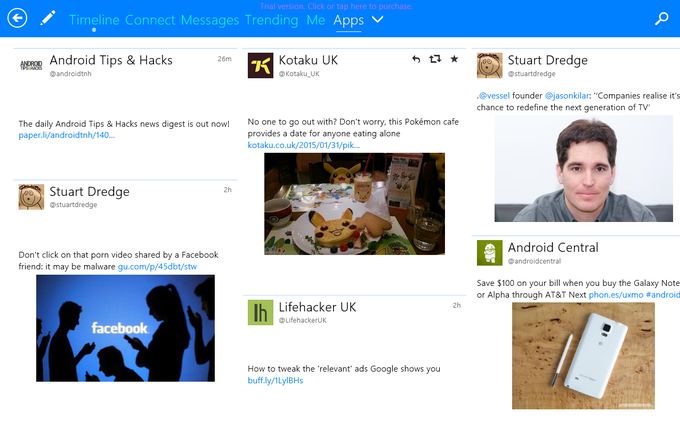Image resolution: width=680 pixels, height=428 pixels.
Task: Click Lifehacker UK tweet 2h timestamp
Action: pyautogui.click(x=457, y=305)
